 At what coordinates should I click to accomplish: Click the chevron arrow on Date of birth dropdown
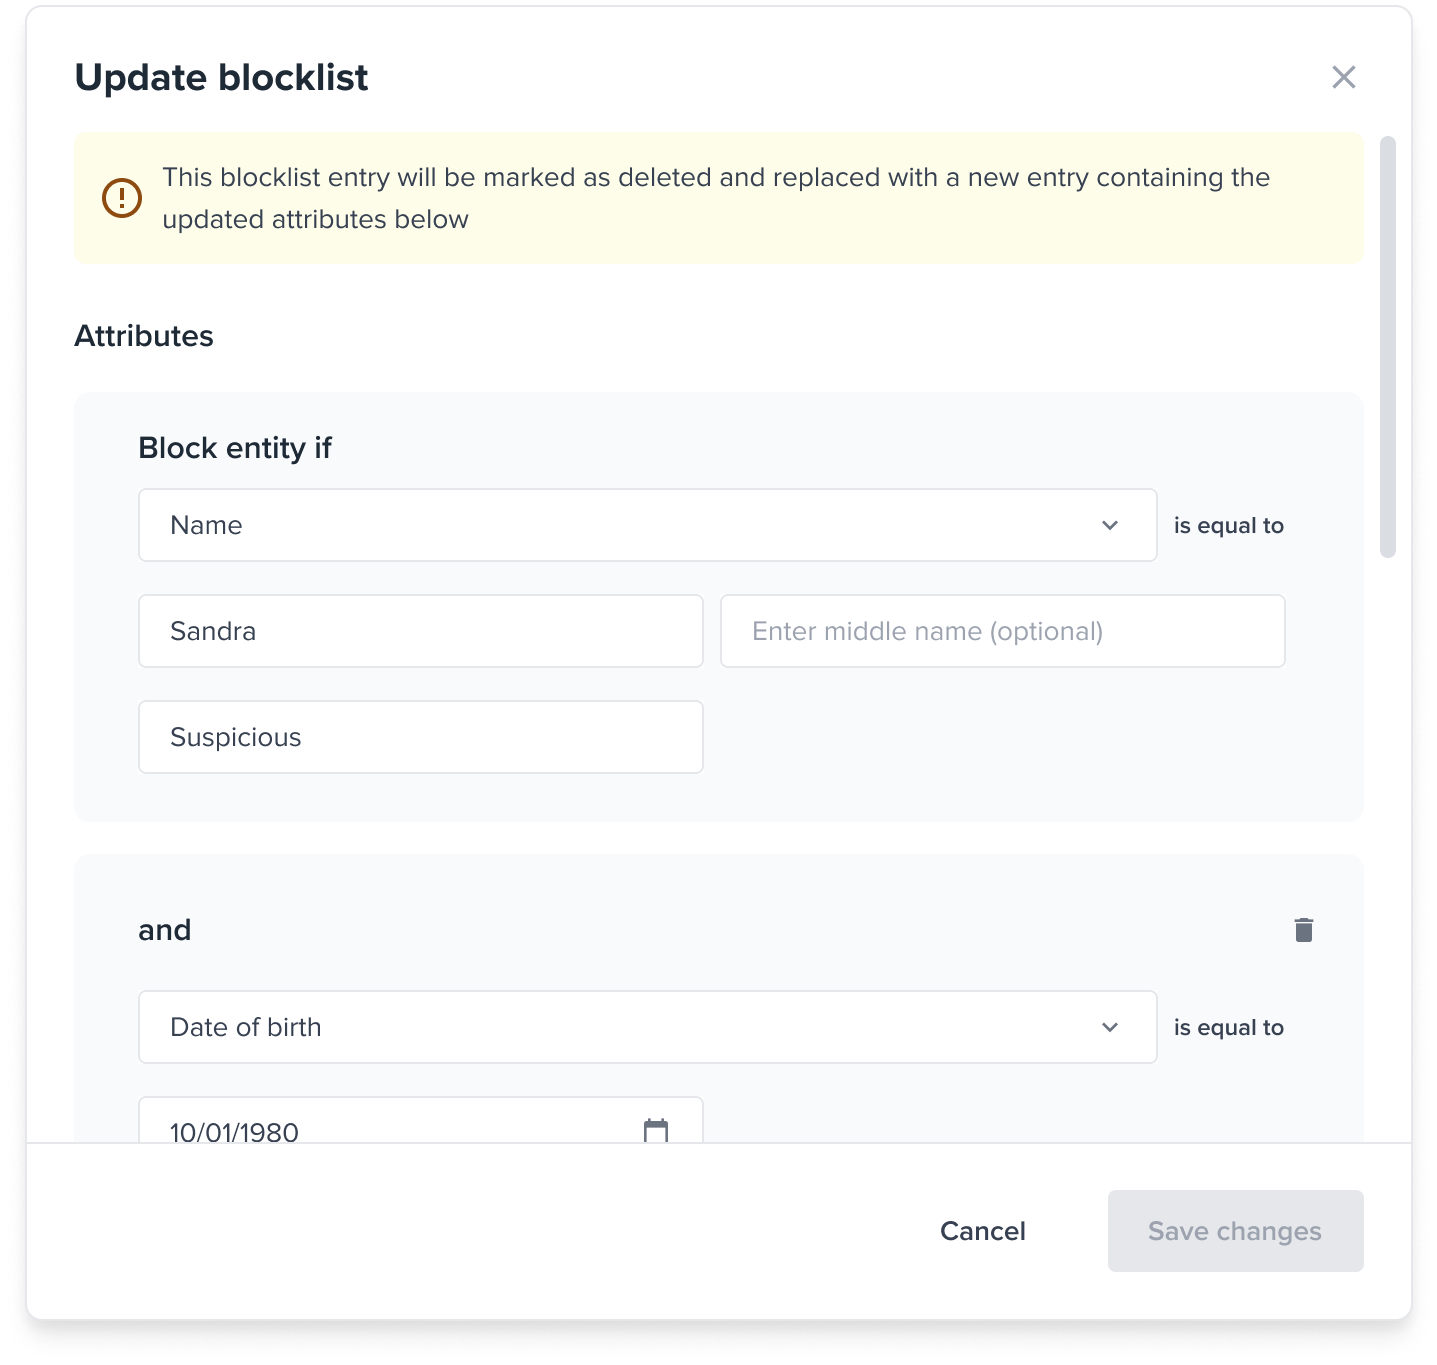point(1109,1028)
